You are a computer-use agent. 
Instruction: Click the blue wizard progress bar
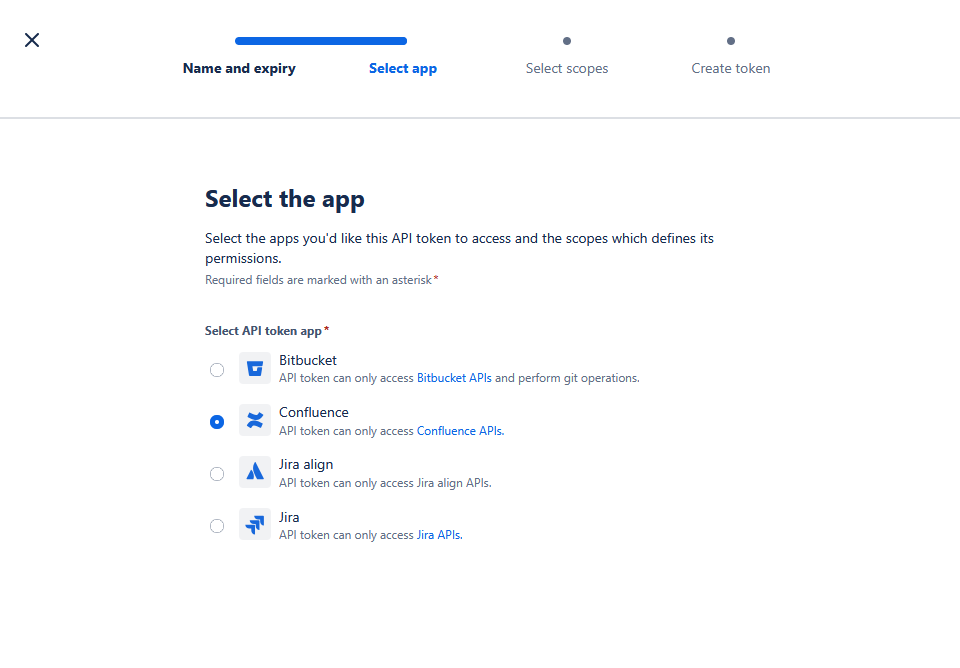(x=321, y=41)
